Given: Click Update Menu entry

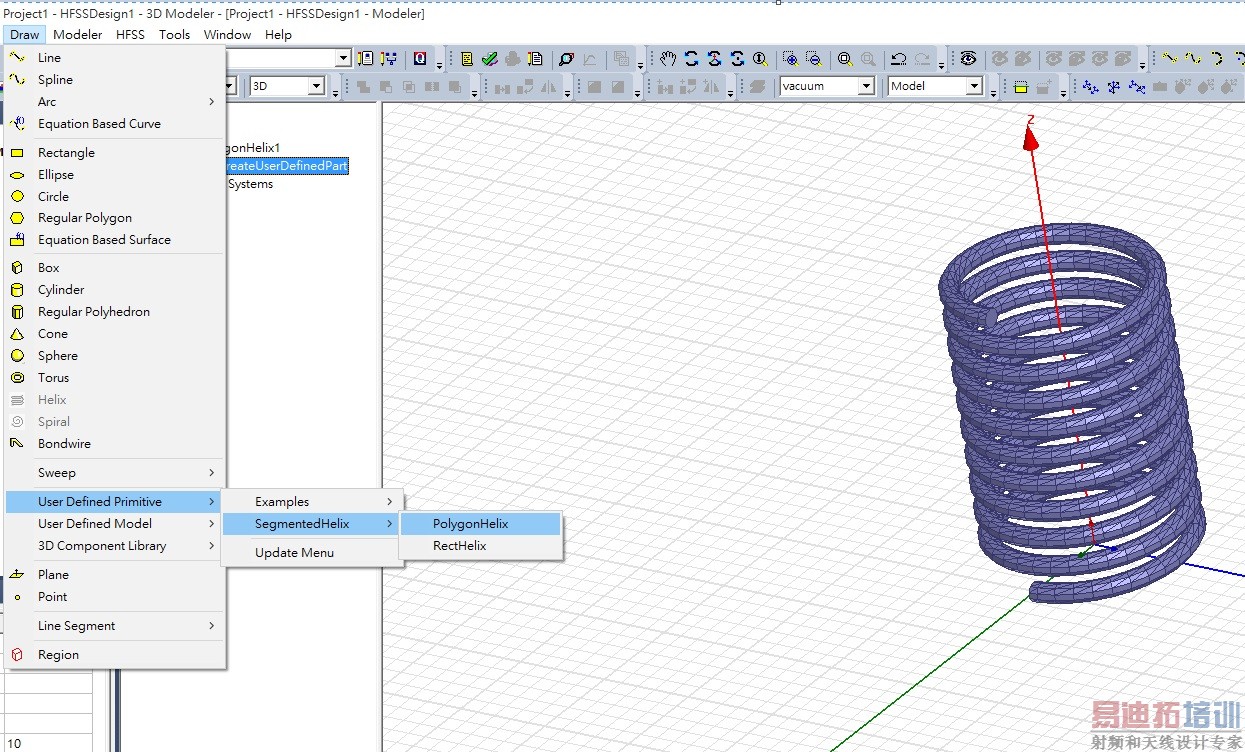Looking at the screenshot, I should tap(294, 553).
